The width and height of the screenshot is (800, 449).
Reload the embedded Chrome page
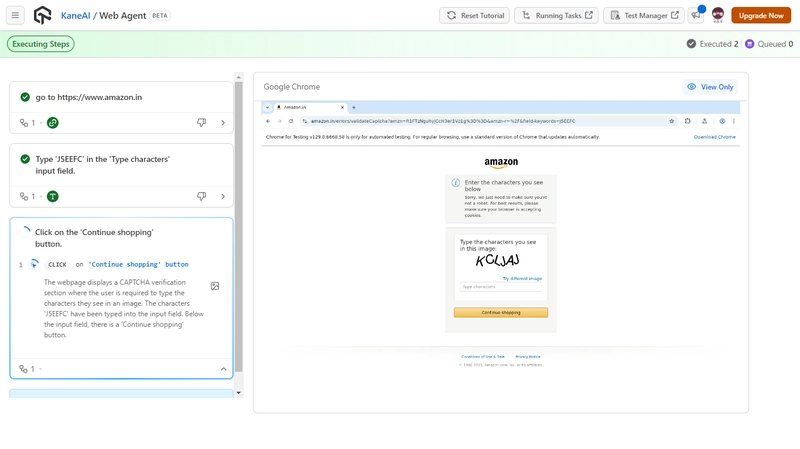pos(291,121)
